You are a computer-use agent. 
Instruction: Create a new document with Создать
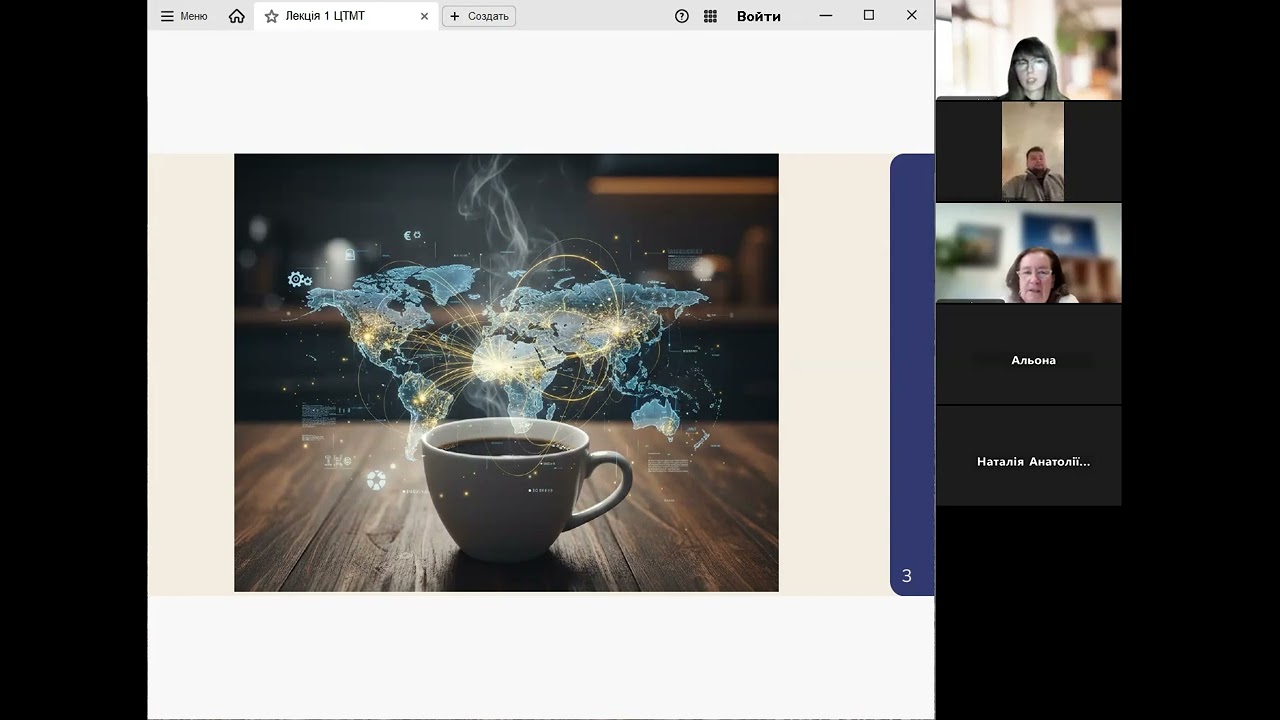pos(479,16)
